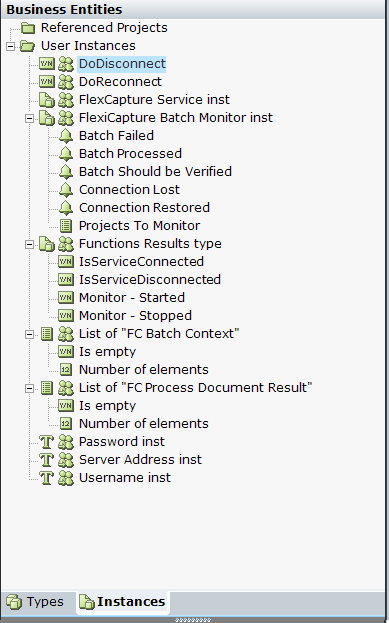
Task: Click the Y/N icon next to IsServiceConnected
Action: pyautogui.click(x=66, y=261)
